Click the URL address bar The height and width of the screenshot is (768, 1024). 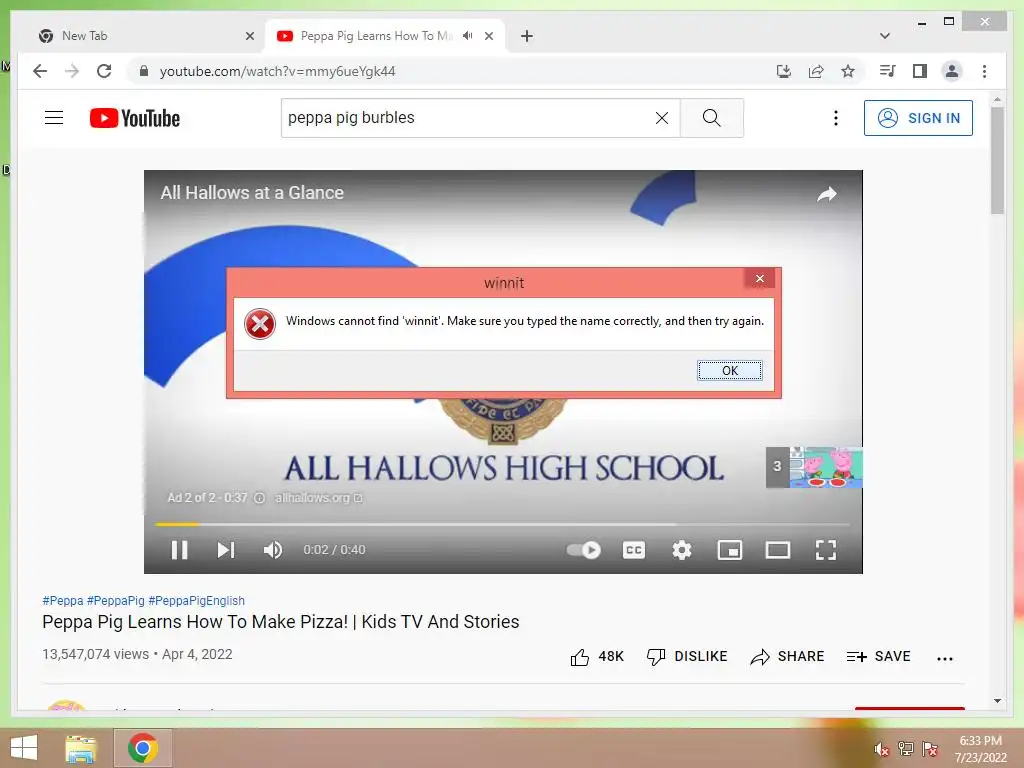[x=451, y=71]
